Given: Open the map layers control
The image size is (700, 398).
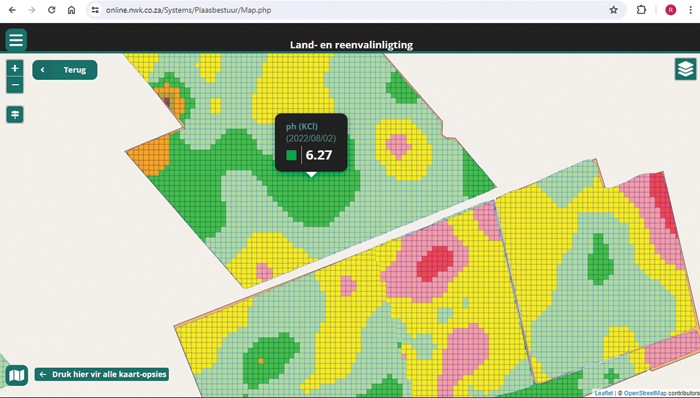Looking at the screenshot, I should click(x=685, y=69).
